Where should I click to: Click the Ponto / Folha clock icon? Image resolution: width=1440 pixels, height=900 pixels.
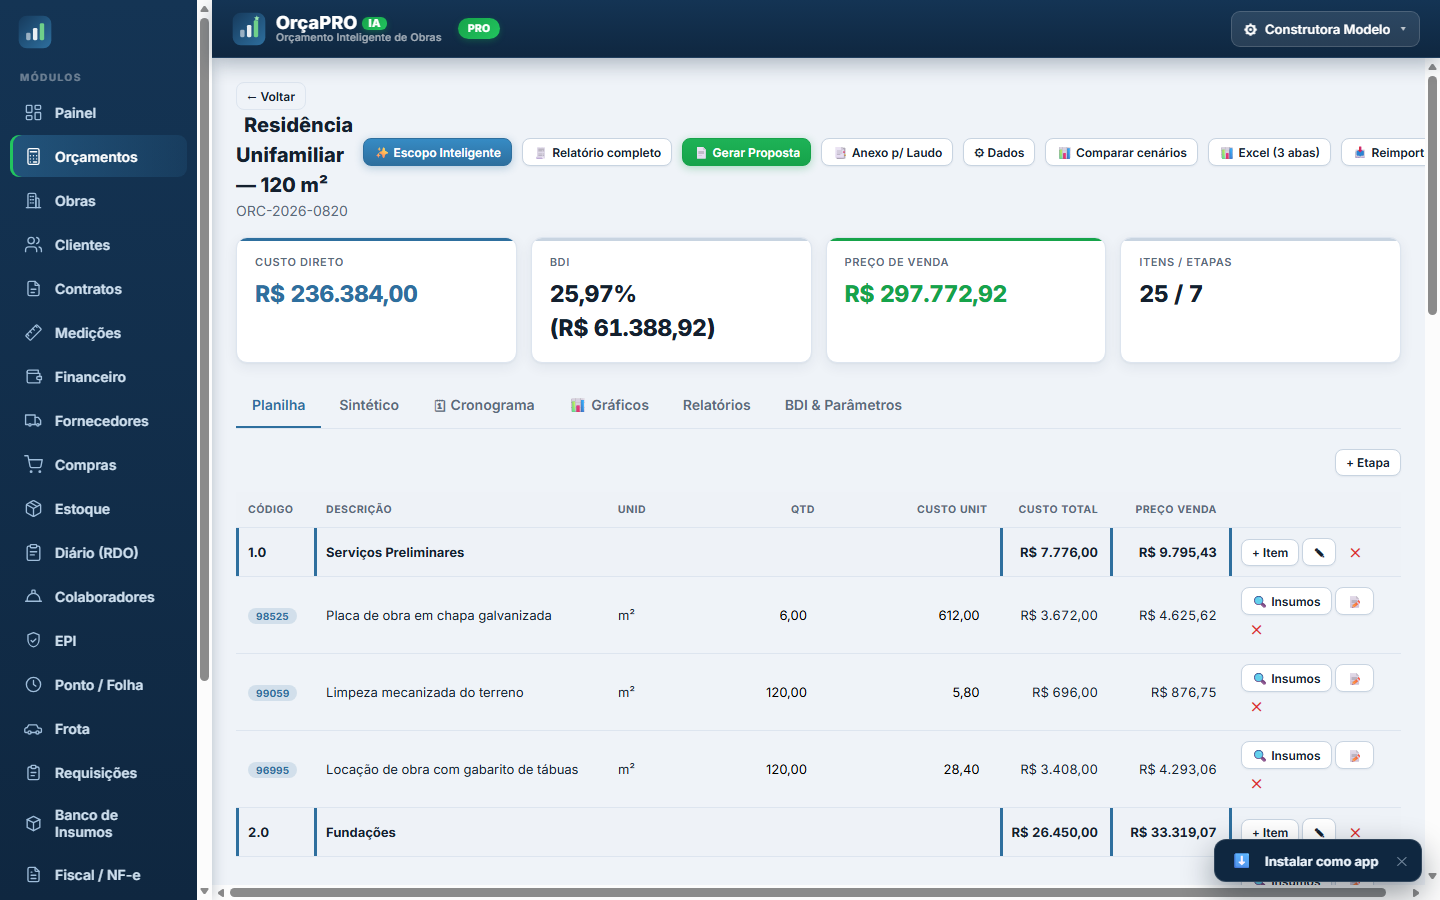(x=34, y=685)
